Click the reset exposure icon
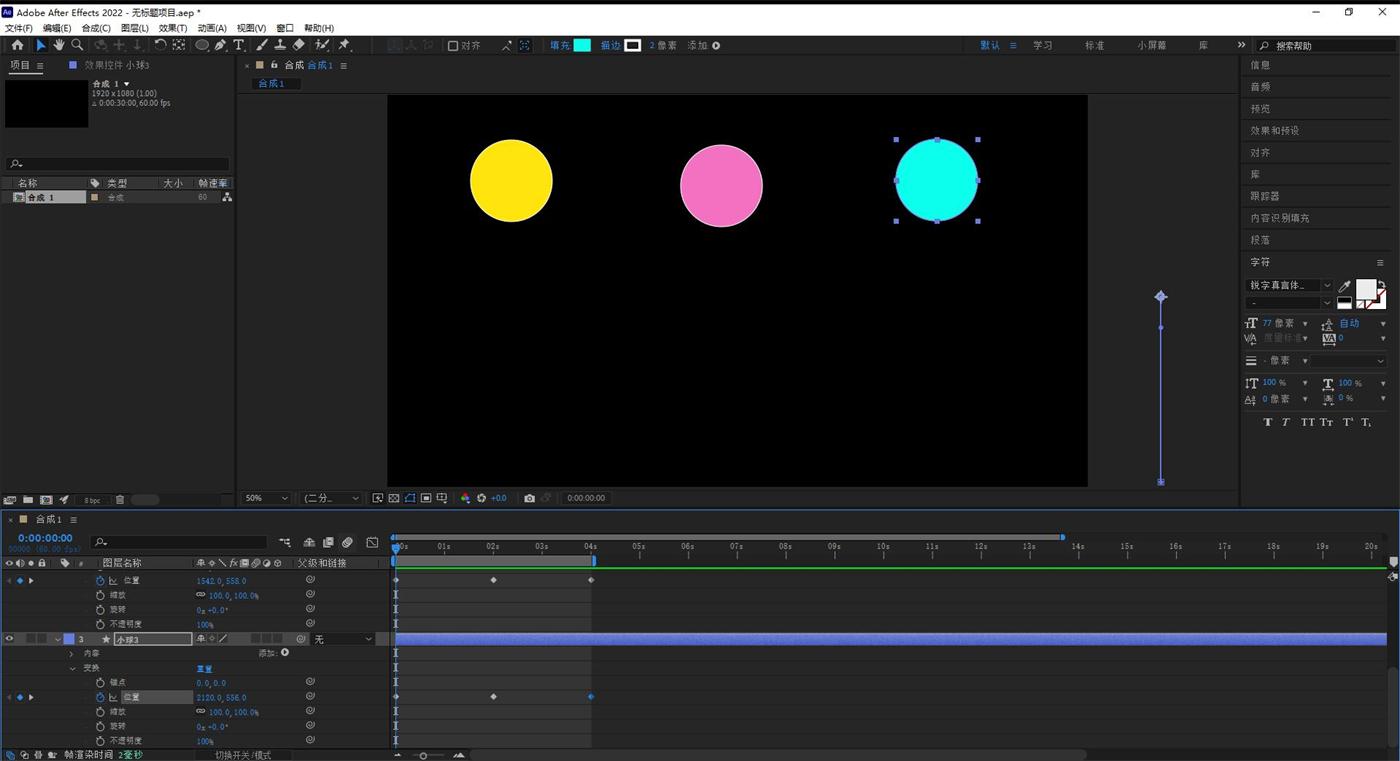 481,498
